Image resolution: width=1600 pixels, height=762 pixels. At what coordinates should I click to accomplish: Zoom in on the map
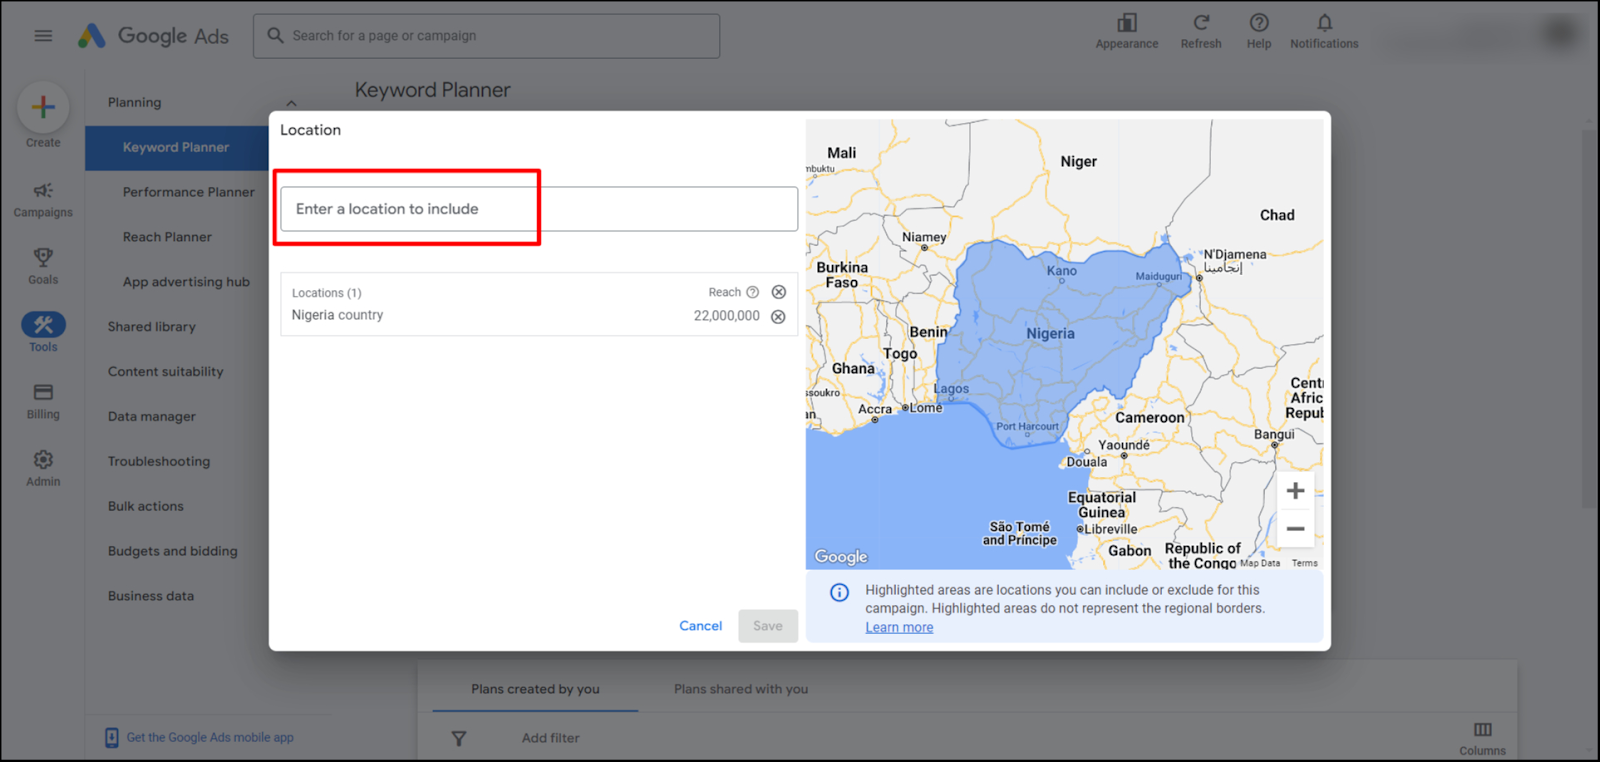pyautogui.click(x=1295, y=491)
